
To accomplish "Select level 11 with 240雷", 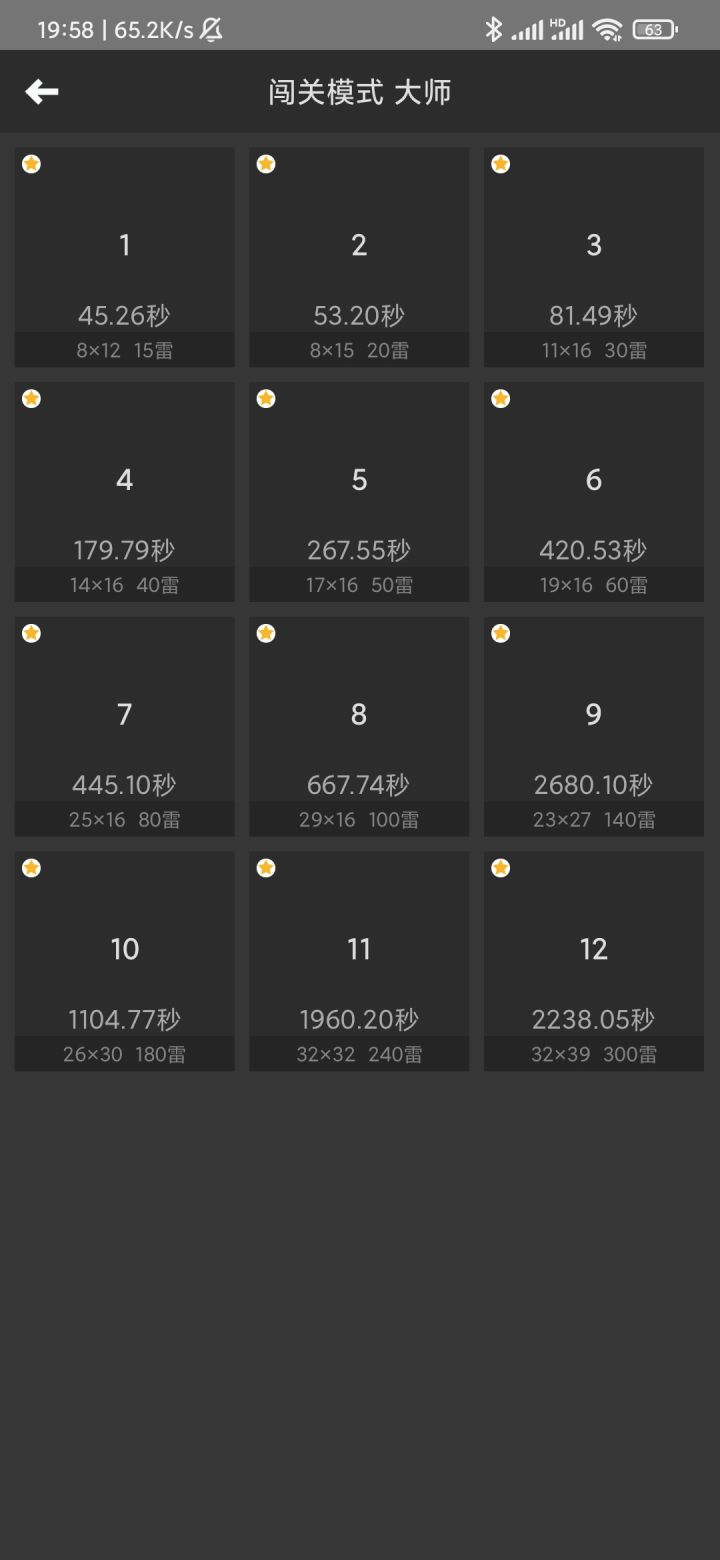I will (359, 961).
